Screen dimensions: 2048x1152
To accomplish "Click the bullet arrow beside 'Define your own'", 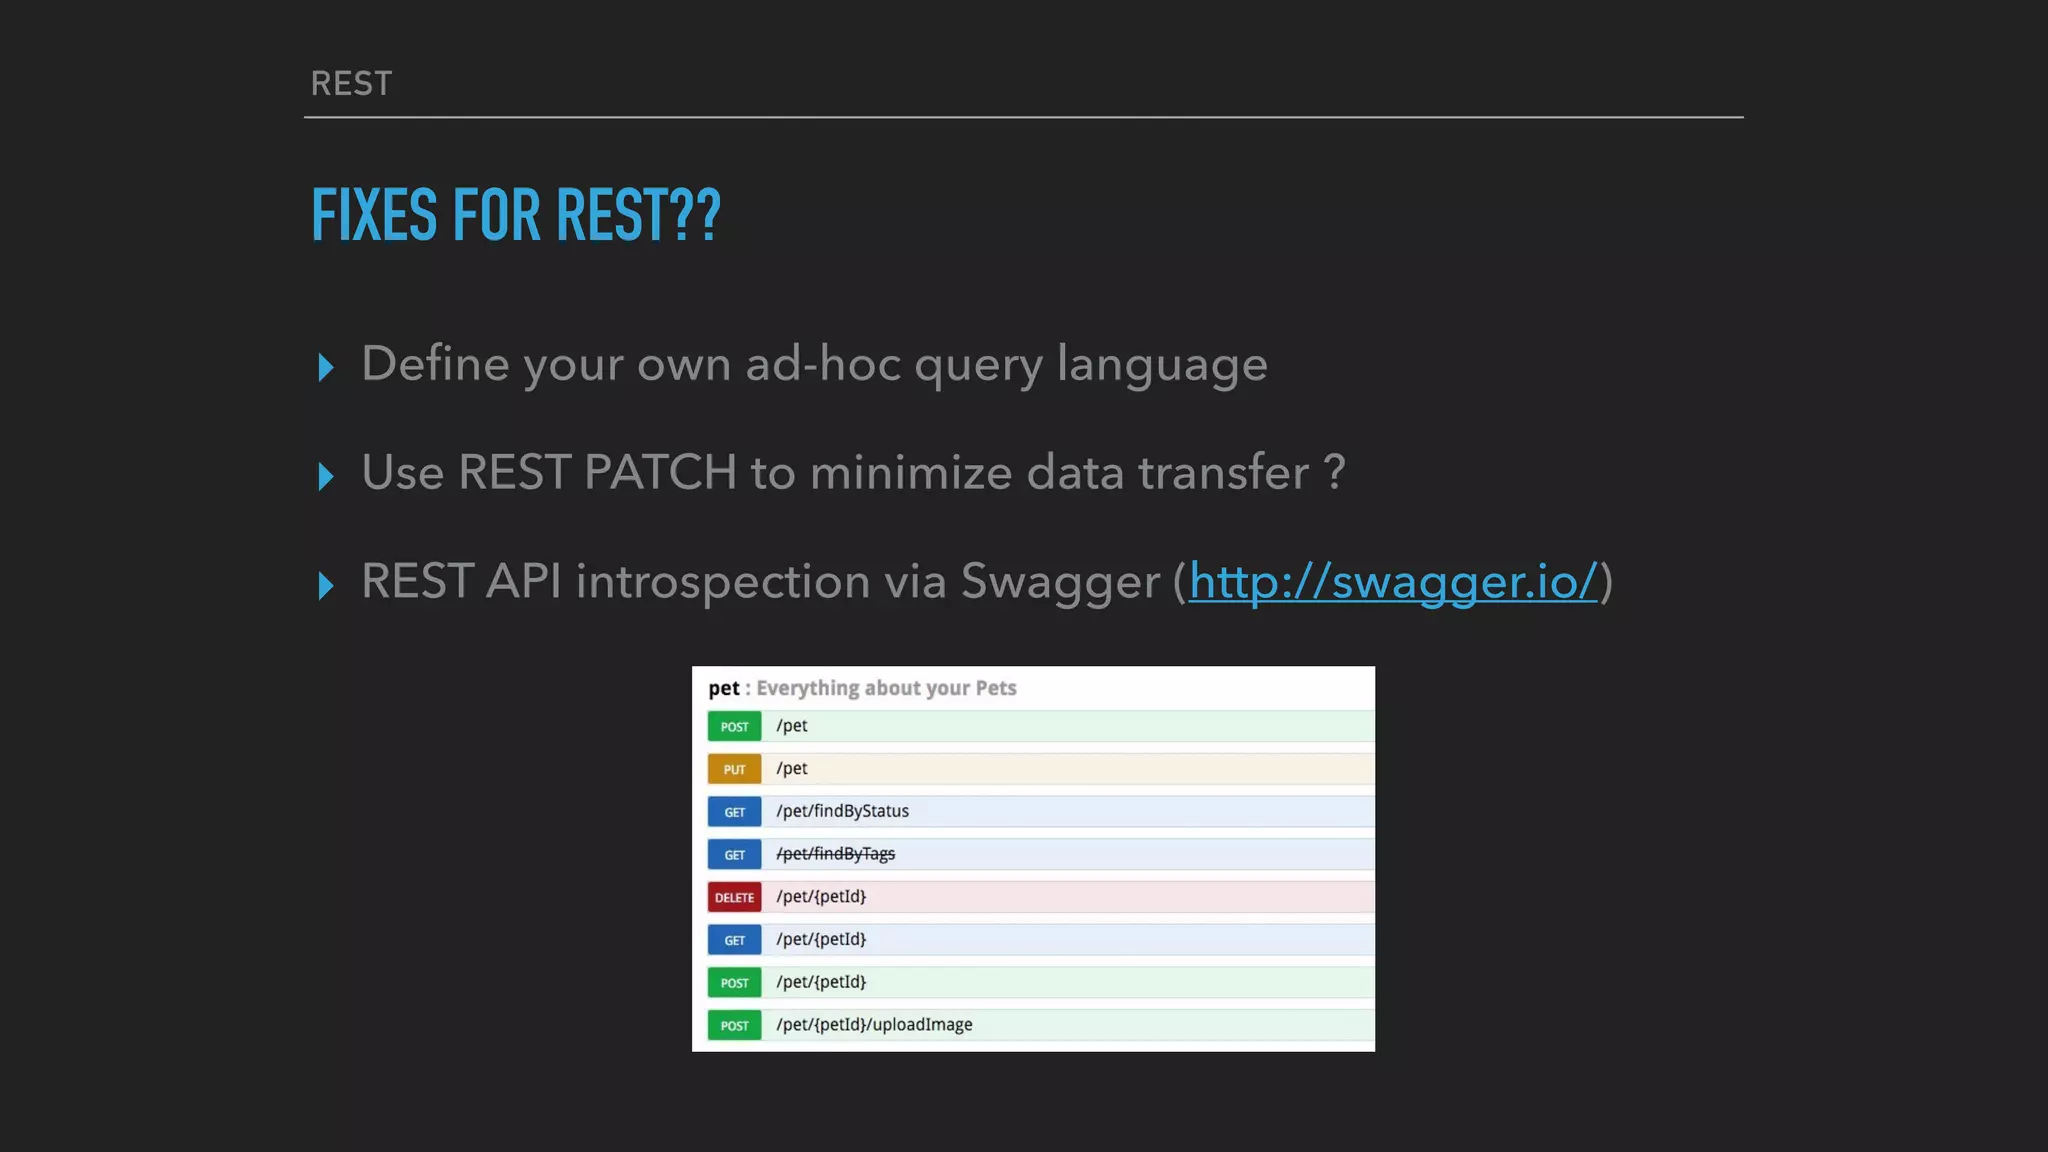I will [x=325, y=368].
